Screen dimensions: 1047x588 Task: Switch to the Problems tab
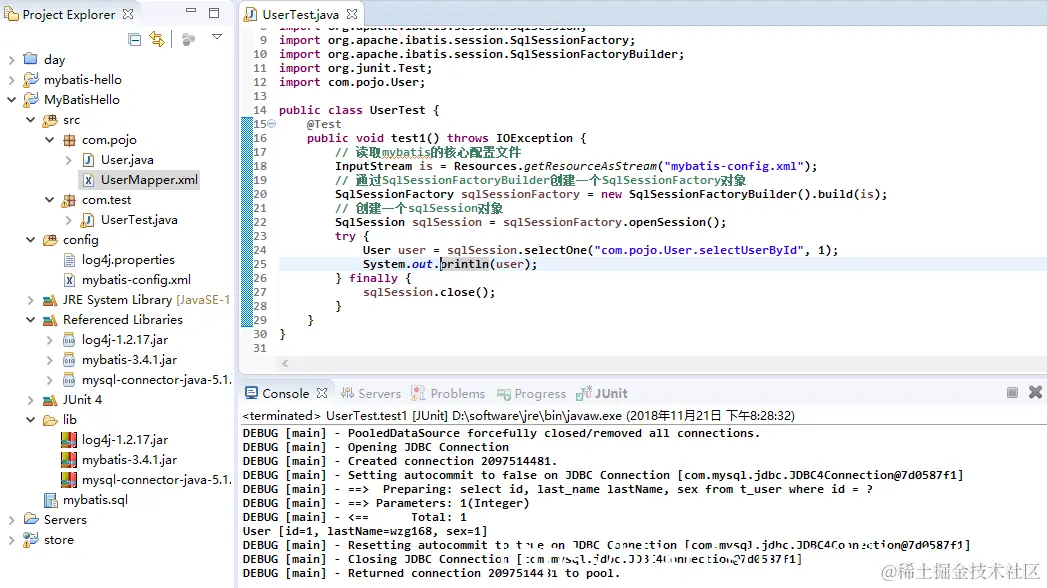[448, 394]
